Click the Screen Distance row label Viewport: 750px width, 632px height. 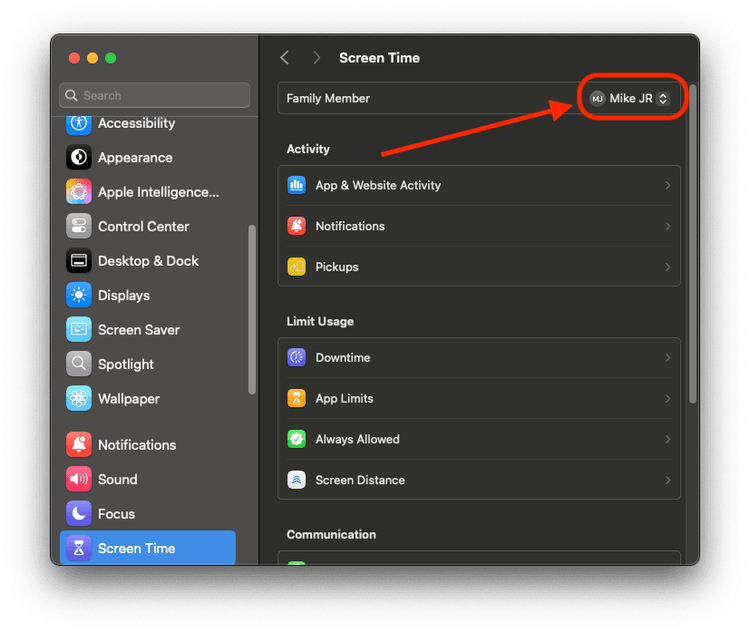pyautogui.click(x=360, y=480)
